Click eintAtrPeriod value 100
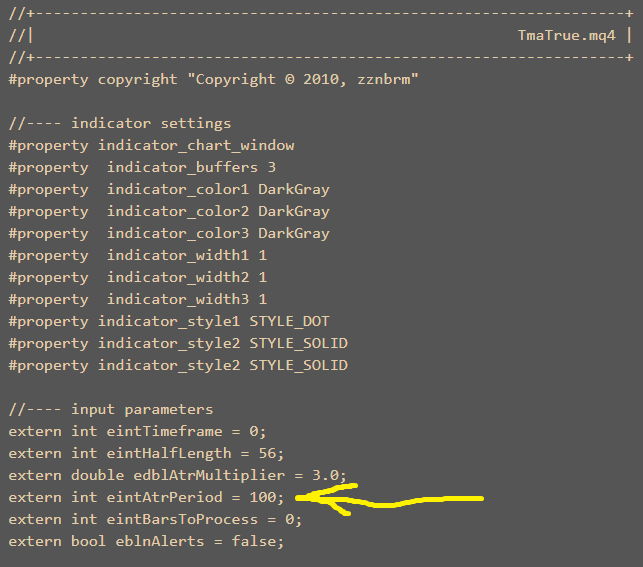Image resolution: width=643 pixels, height=567 pixels. click(x=263, y=497)
